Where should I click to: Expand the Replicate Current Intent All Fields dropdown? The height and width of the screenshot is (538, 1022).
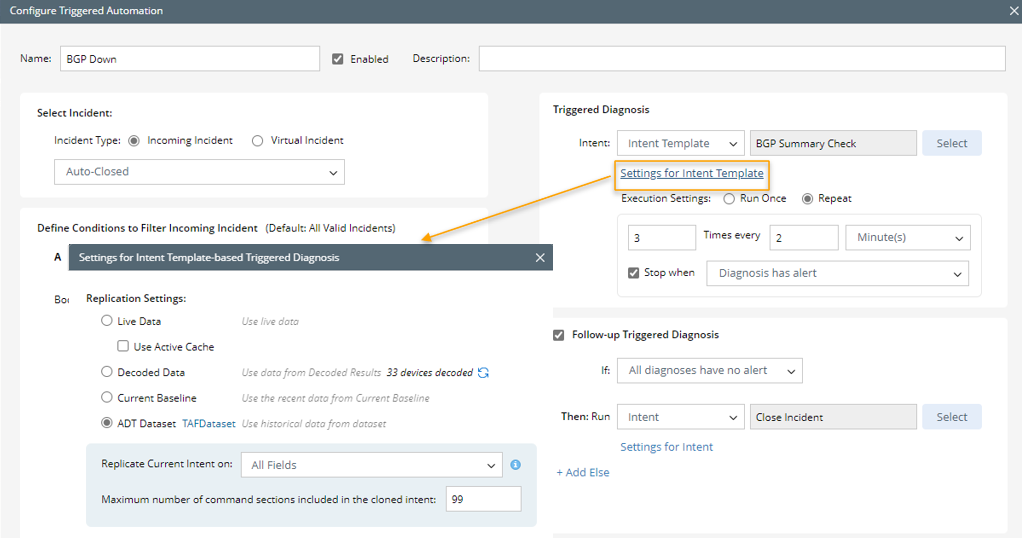click(x=370, y=465)
